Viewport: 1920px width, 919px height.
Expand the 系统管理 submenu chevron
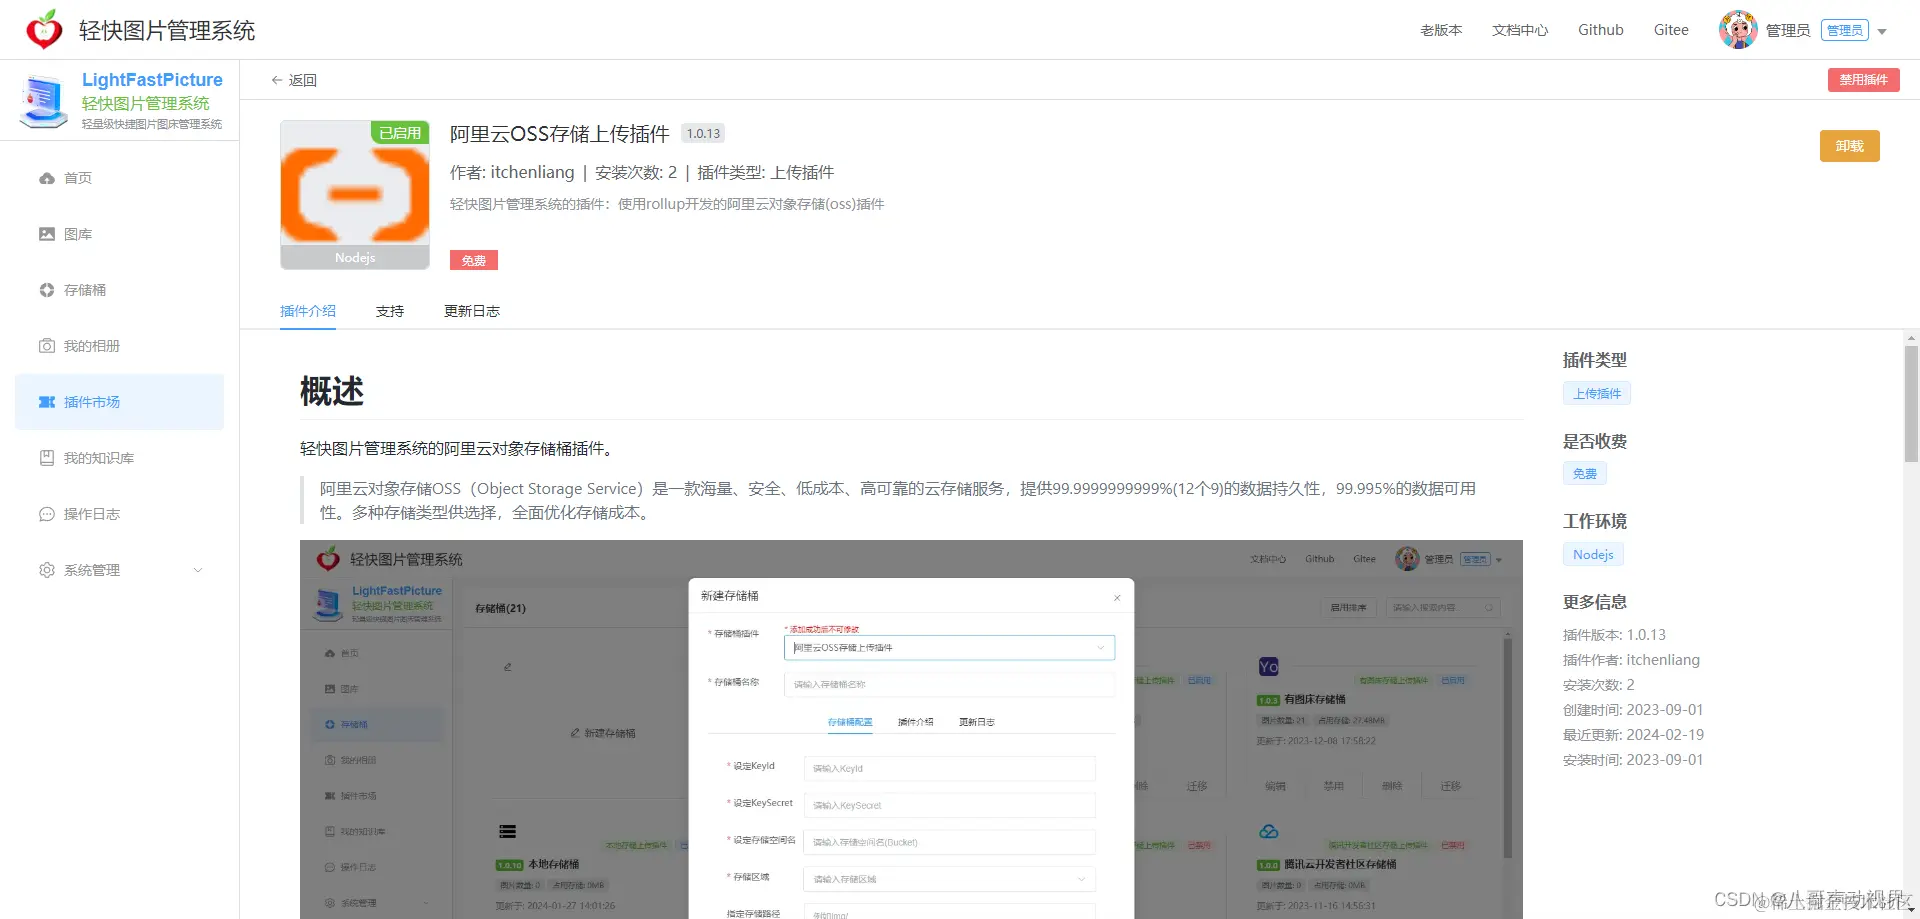[198, 569]
